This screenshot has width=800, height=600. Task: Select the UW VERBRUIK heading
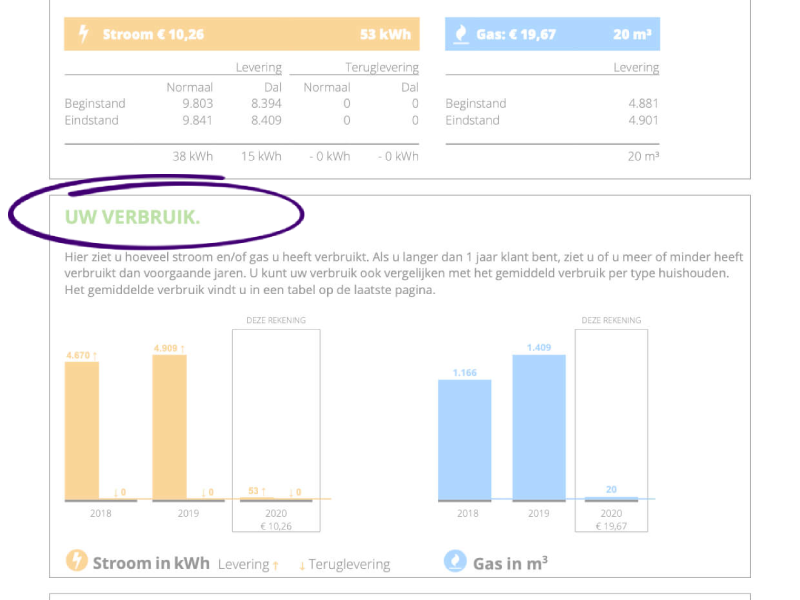[x=132, y=214]
